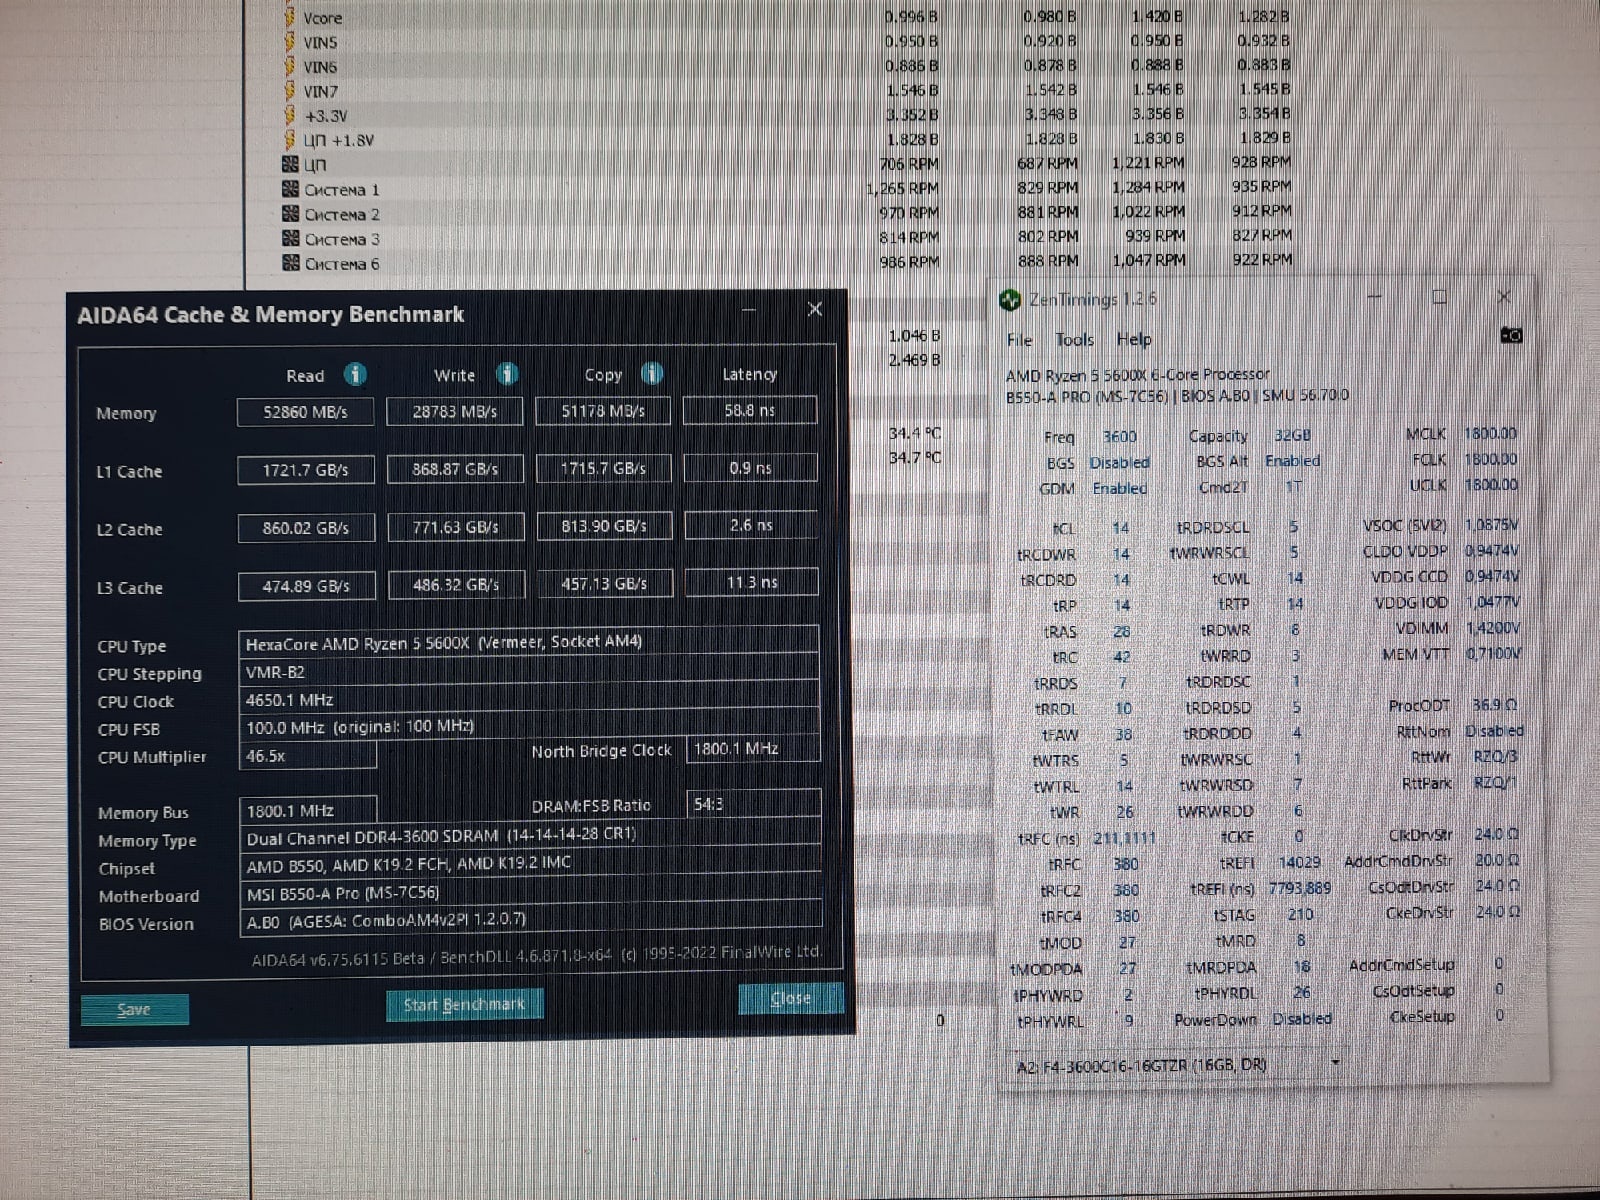
Task: Click the info icon next to Write
Action: [507, 374]
